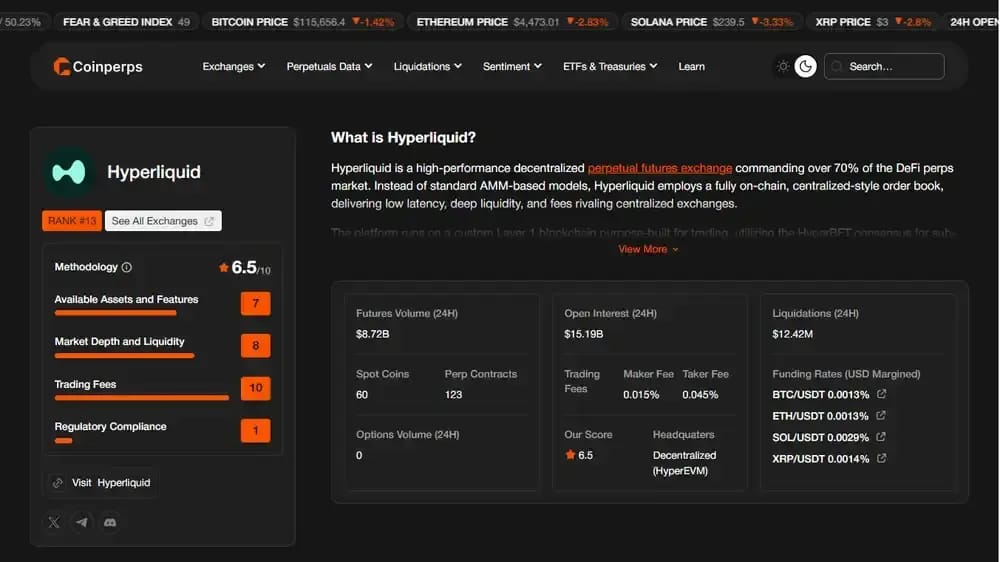Viewport: 1000px width, 562px height.
Task: Click the Ethereum Price ticker item
Action: (512, 22)
